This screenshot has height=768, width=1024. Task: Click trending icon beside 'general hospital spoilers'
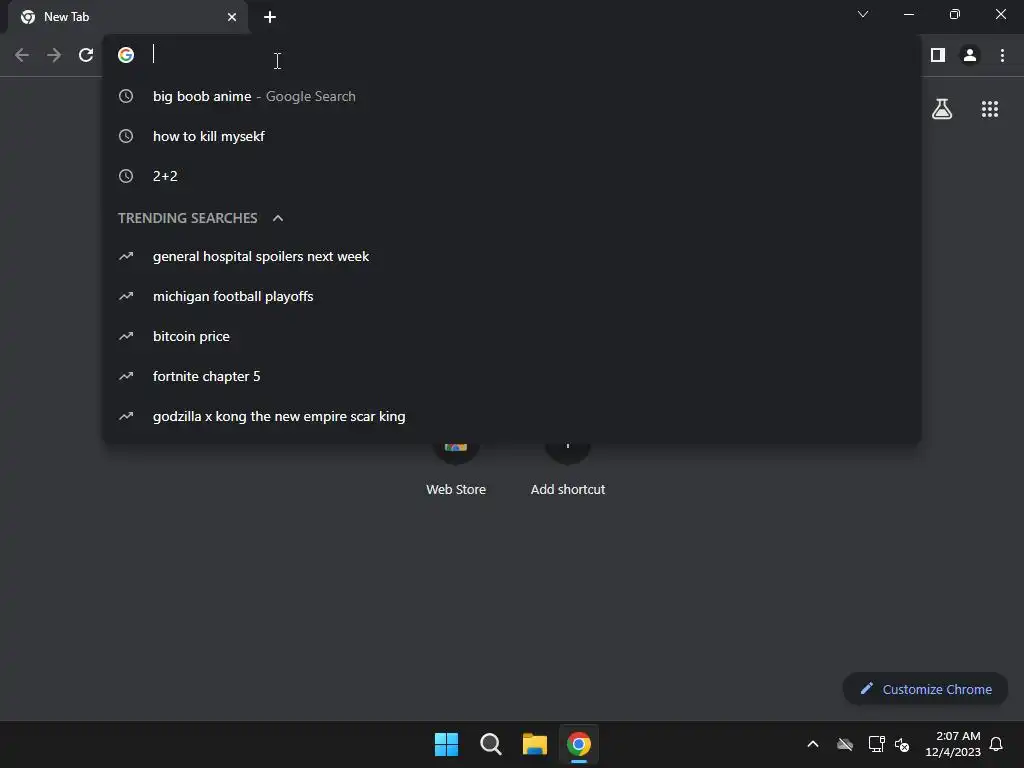[x=126, y=257]
